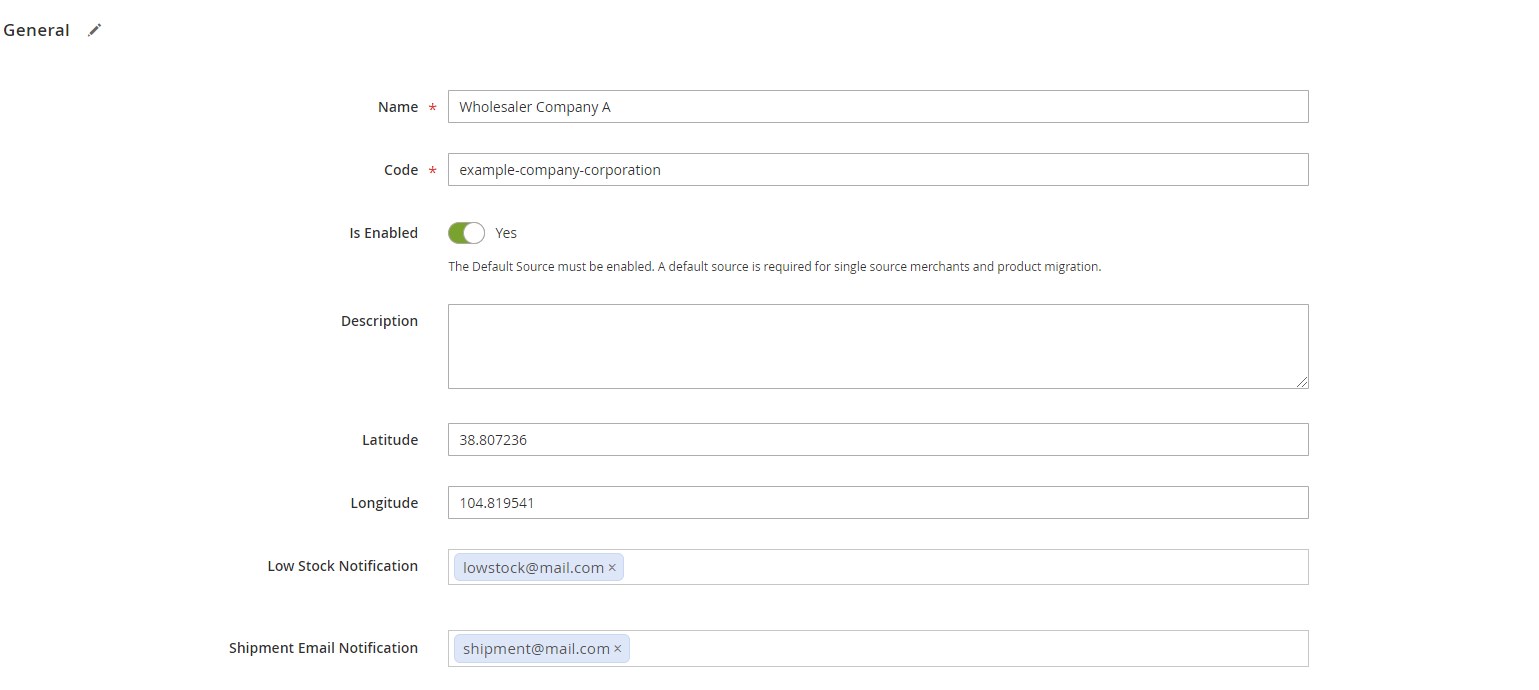
Task: Select the lowstock@mail.com tag chip
Action: pyautogui.click(x=533, y=568)
